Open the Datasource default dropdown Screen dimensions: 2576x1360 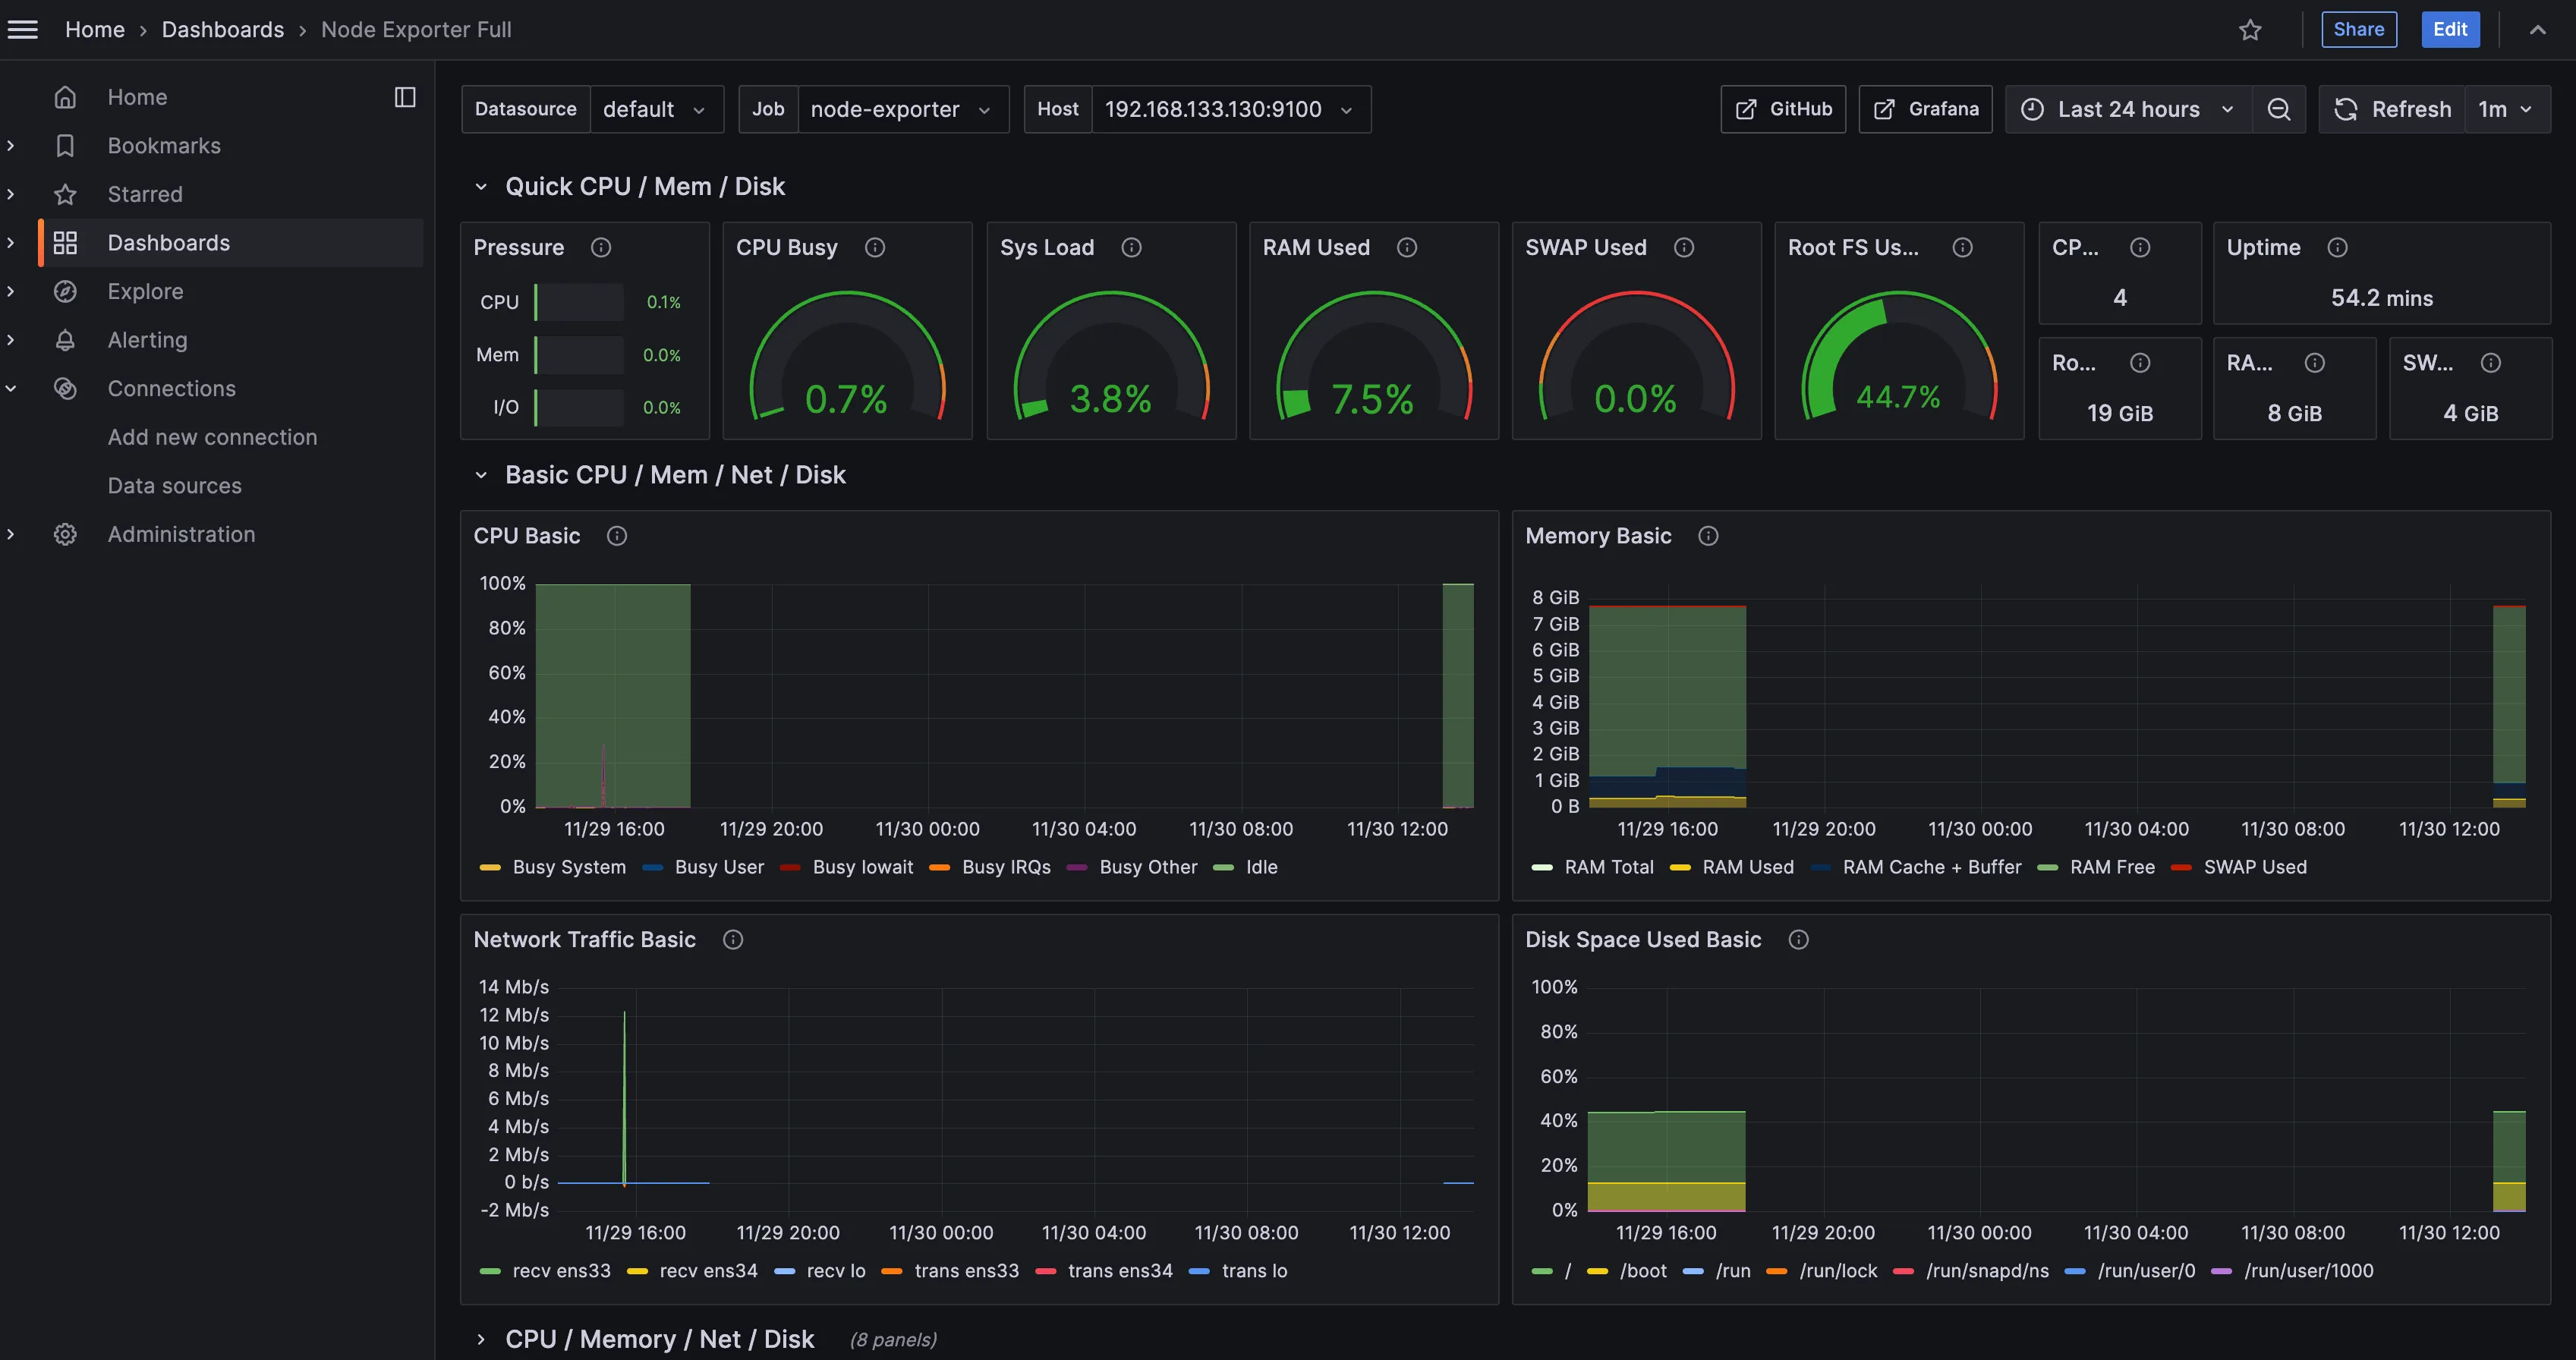[x=655, y=109]
